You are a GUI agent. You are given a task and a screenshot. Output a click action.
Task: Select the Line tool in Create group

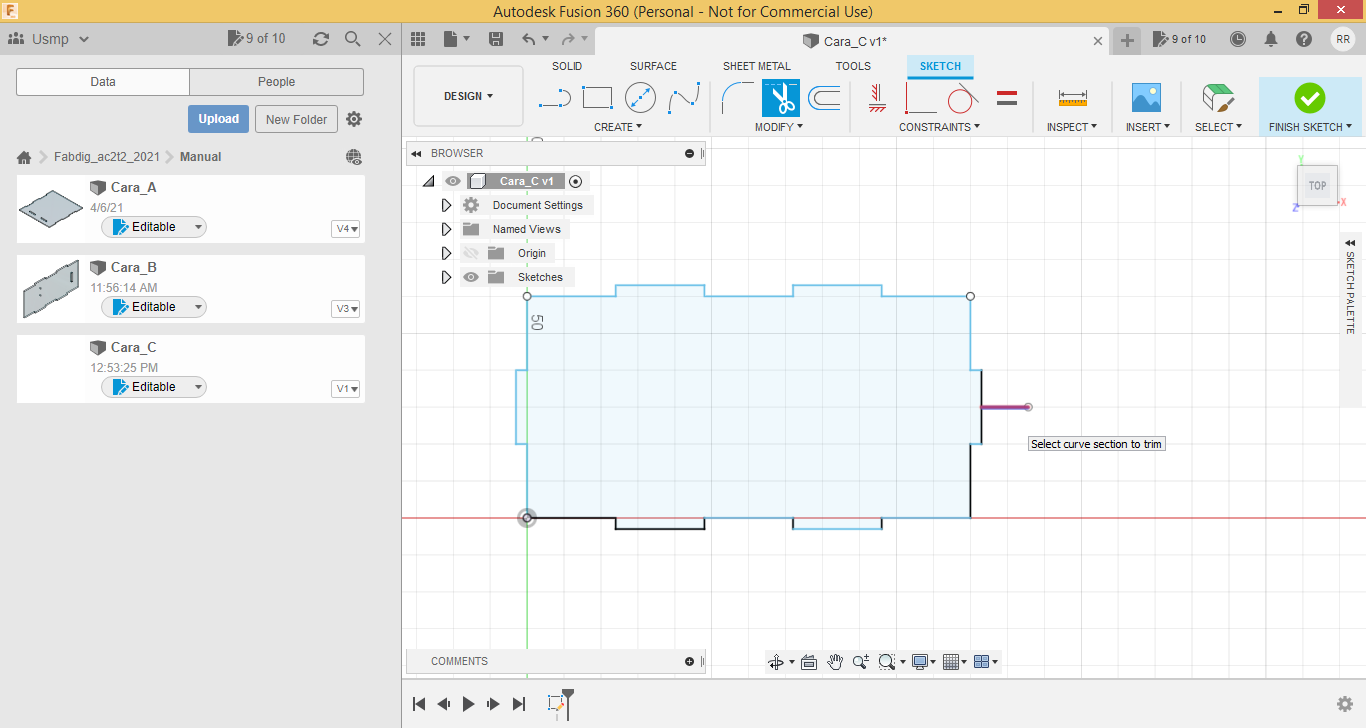[554, 98]
